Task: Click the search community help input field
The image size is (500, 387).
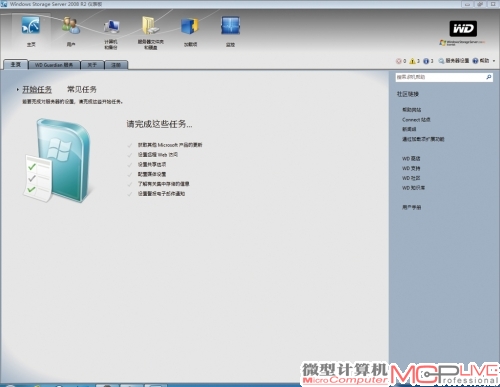Action: pyautogui.click(x=440, y=77)
